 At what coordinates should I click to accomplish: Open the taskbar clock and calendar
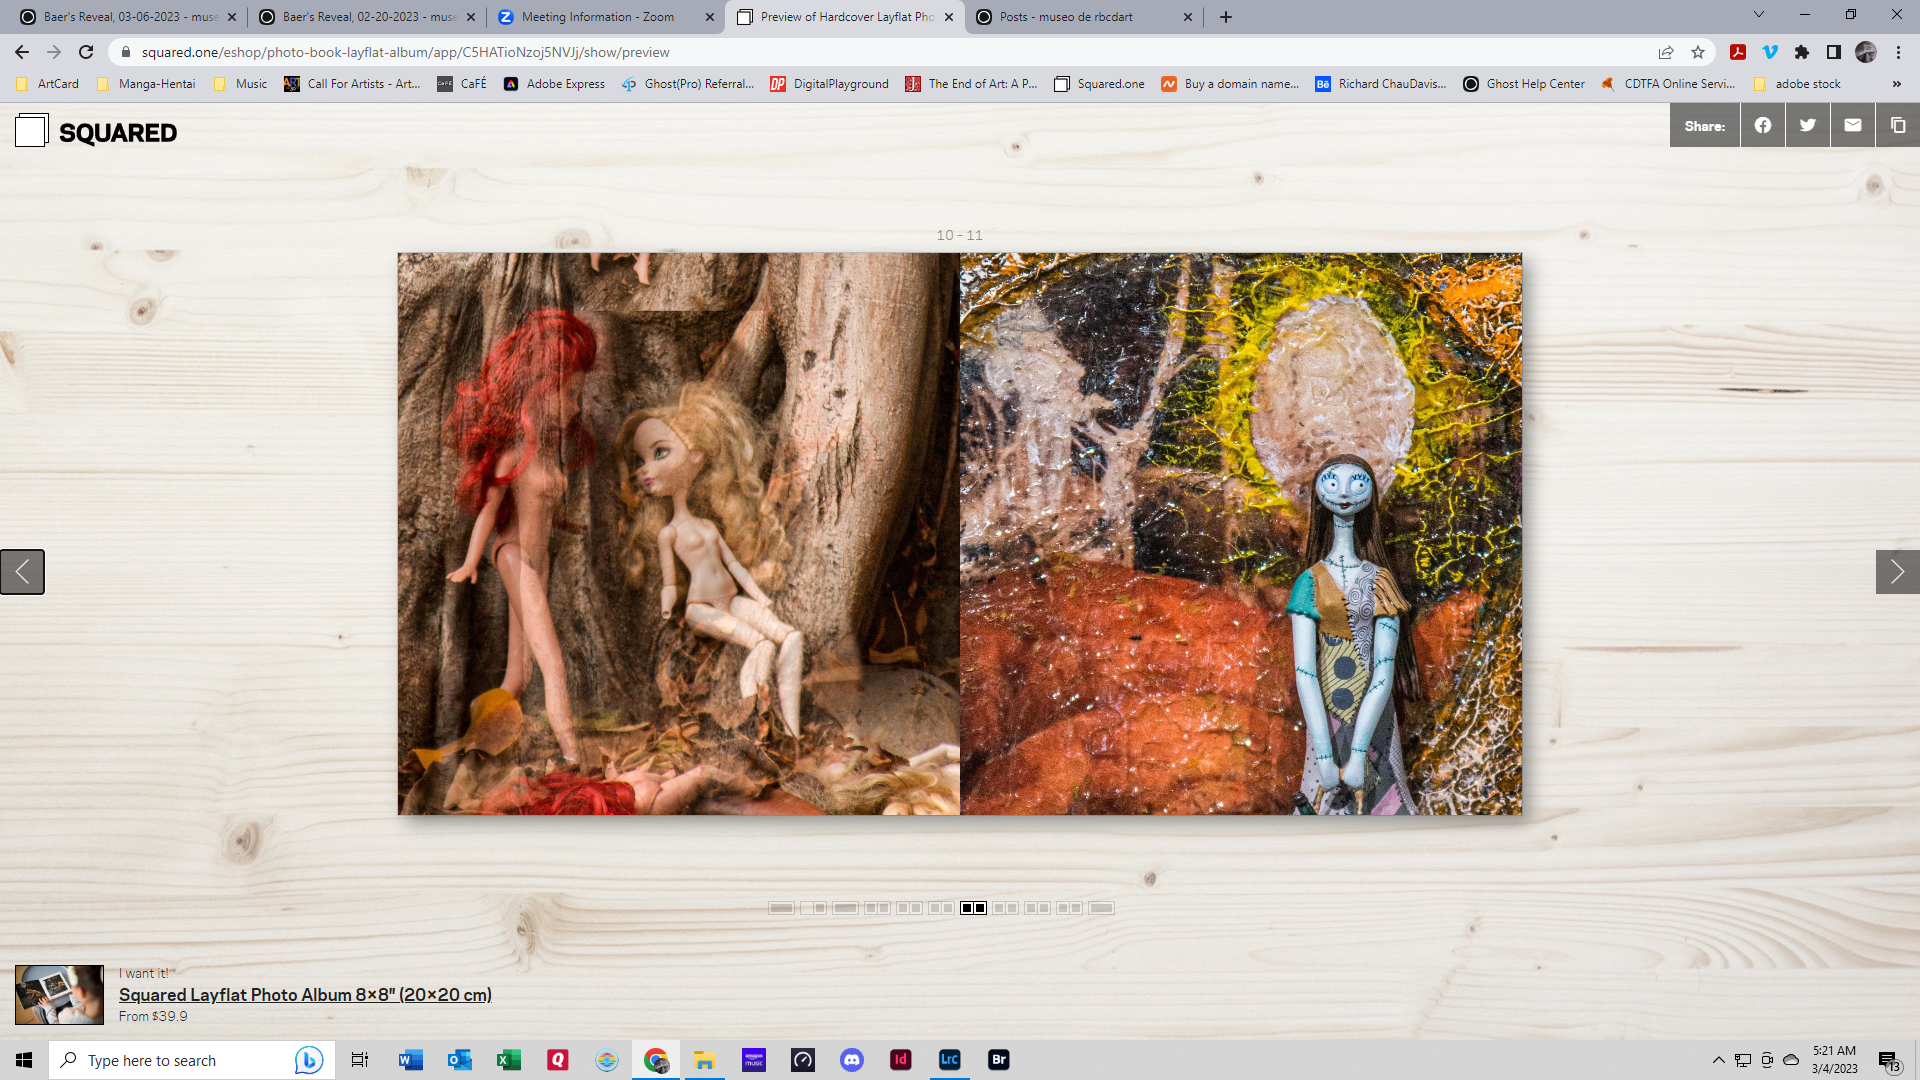(x=1834, y=1060)
